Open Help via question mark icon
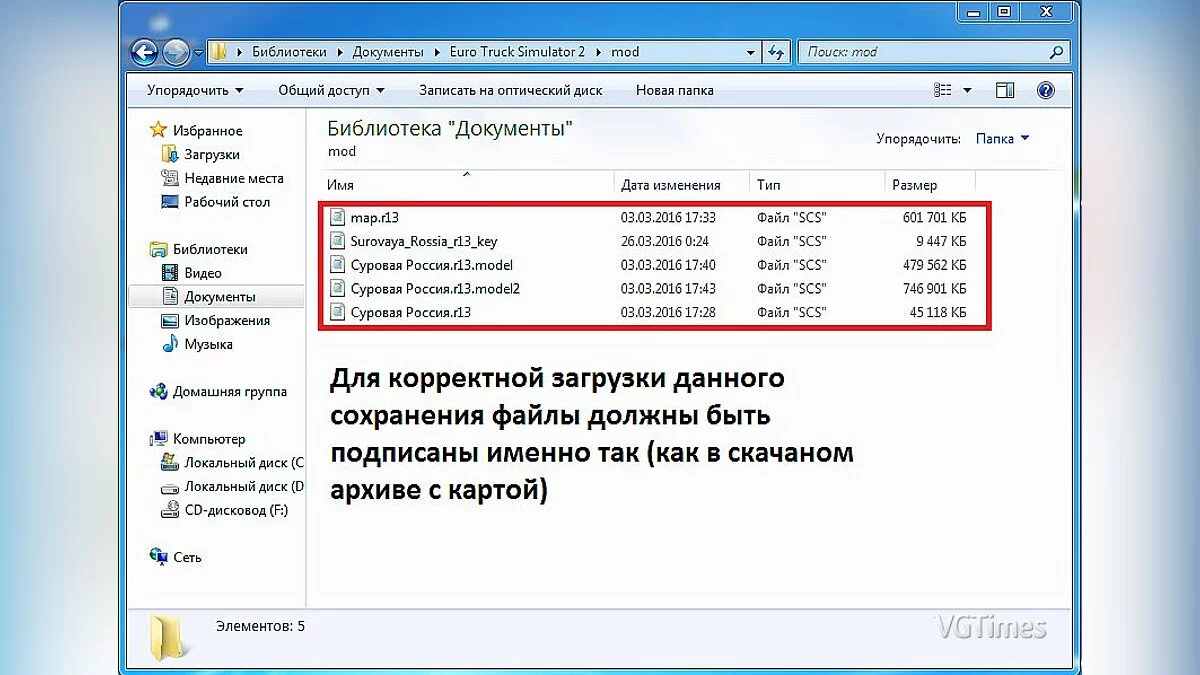Viewport: 1200px width, 675px height. click(1046, 90)
